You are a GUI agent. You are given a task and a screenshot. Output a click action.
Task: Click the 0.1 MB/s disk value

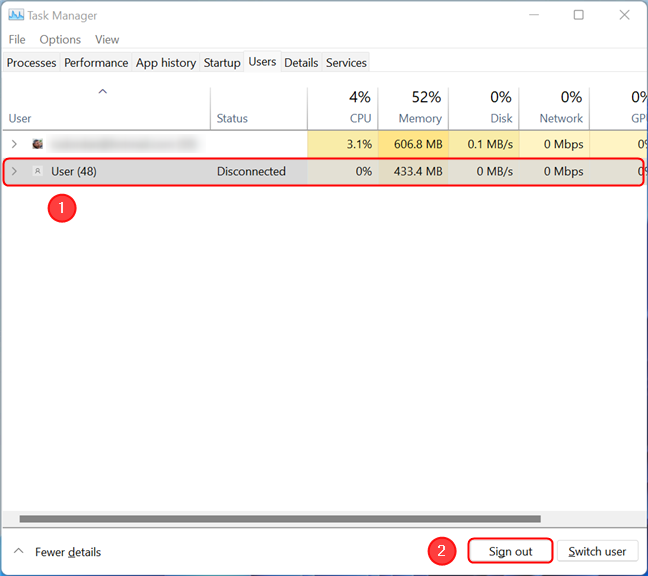click(490, 144)
